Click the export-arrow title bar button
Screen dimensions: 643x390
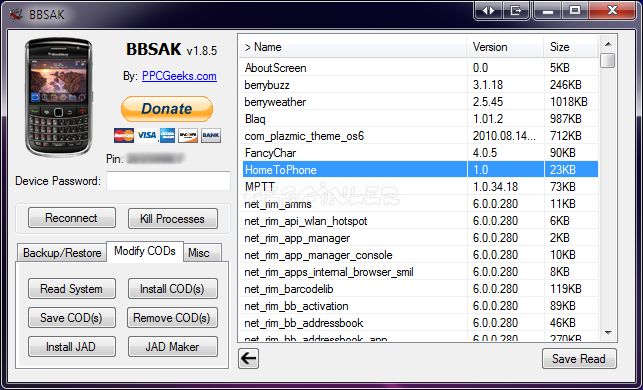click(515, 11)
